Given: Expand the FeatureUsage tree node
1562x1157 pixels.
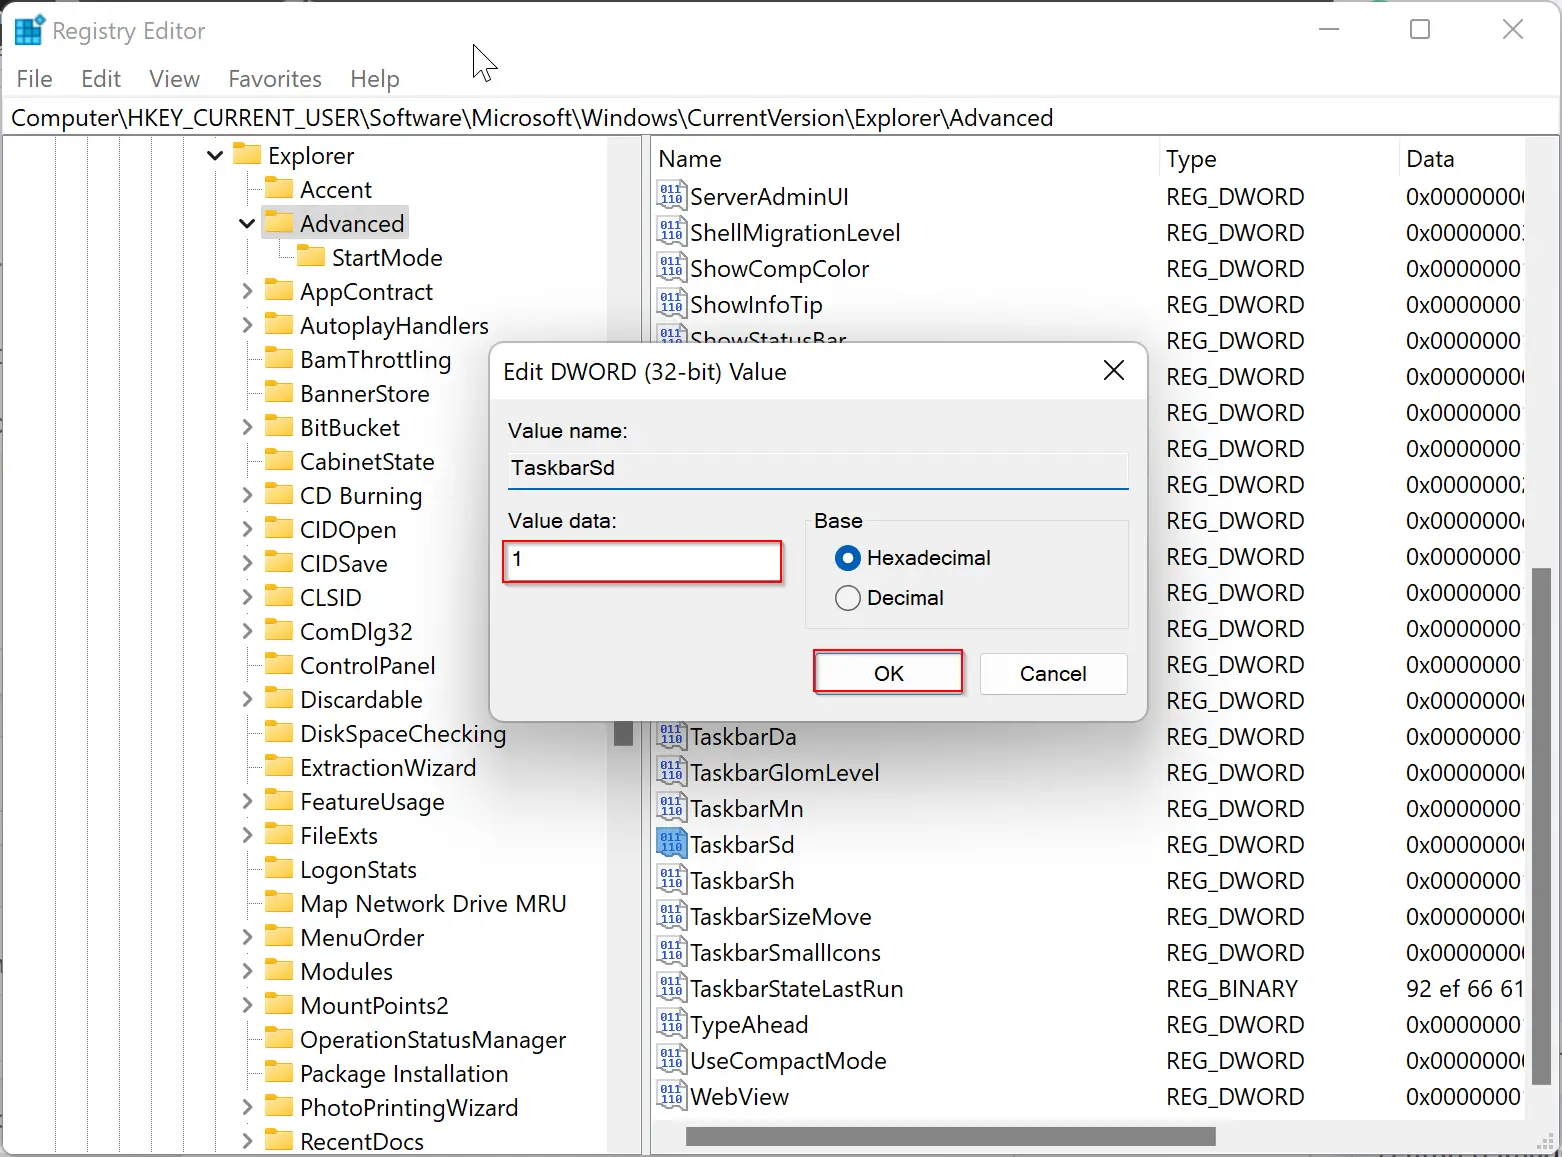Looking at the screenshot, I should pos(247,801).
